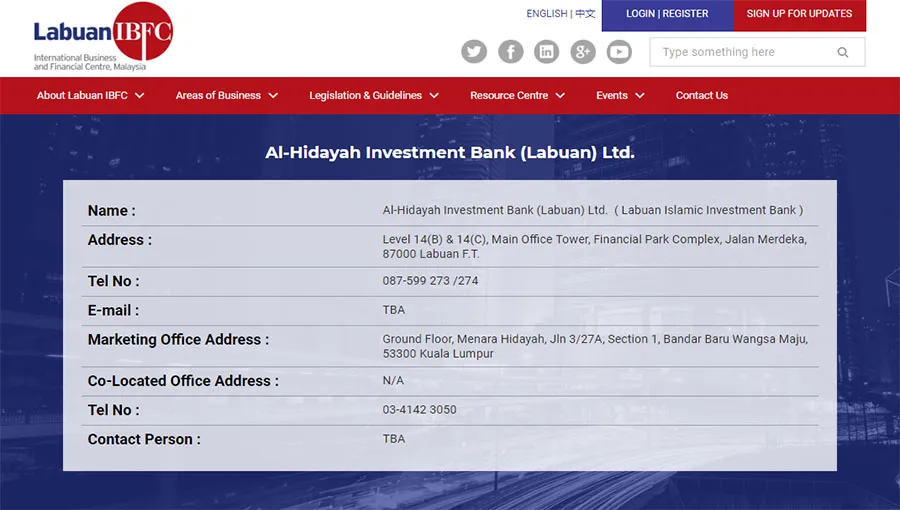Screen dimensions: 900x510
Task: Open Events menu
Action: point(612,95)
